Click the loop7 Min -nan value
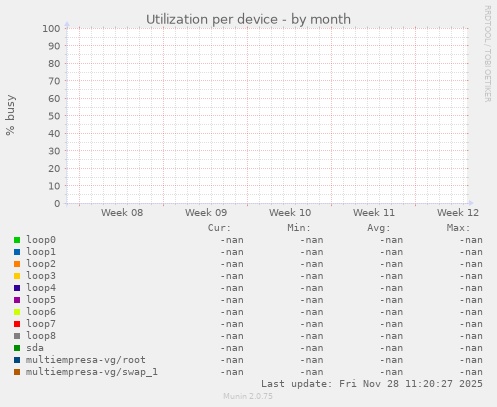The image size is (497, 407). 312,324
